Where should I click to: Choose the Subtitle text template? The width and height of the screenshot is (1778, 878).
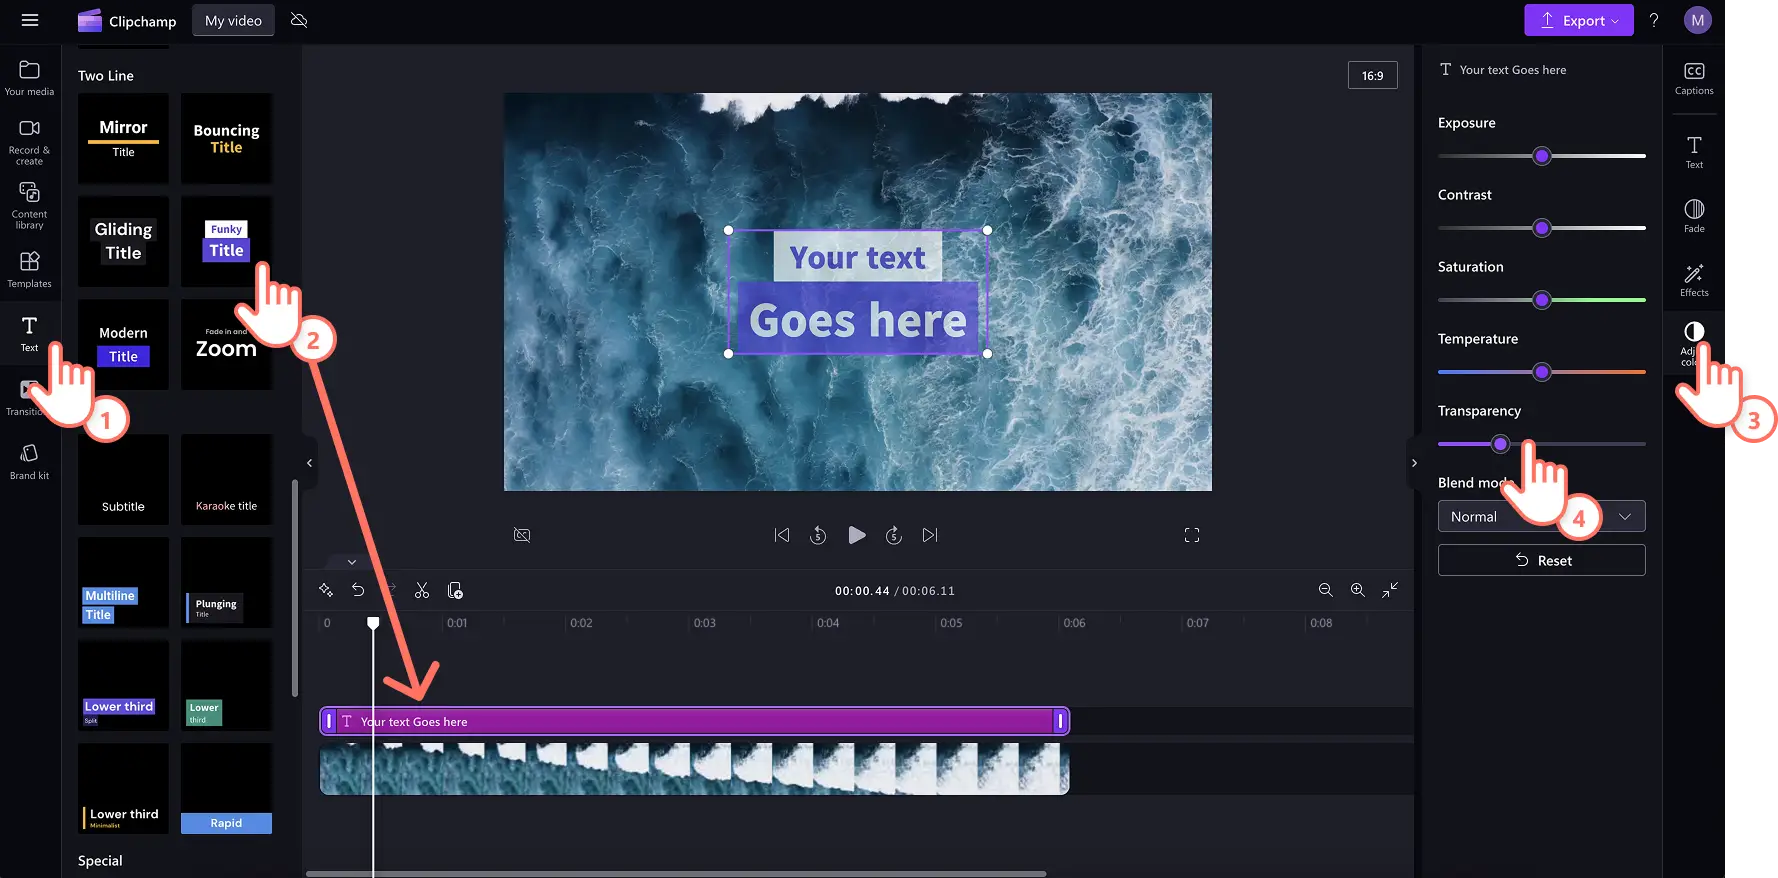(x=123, y=480)
